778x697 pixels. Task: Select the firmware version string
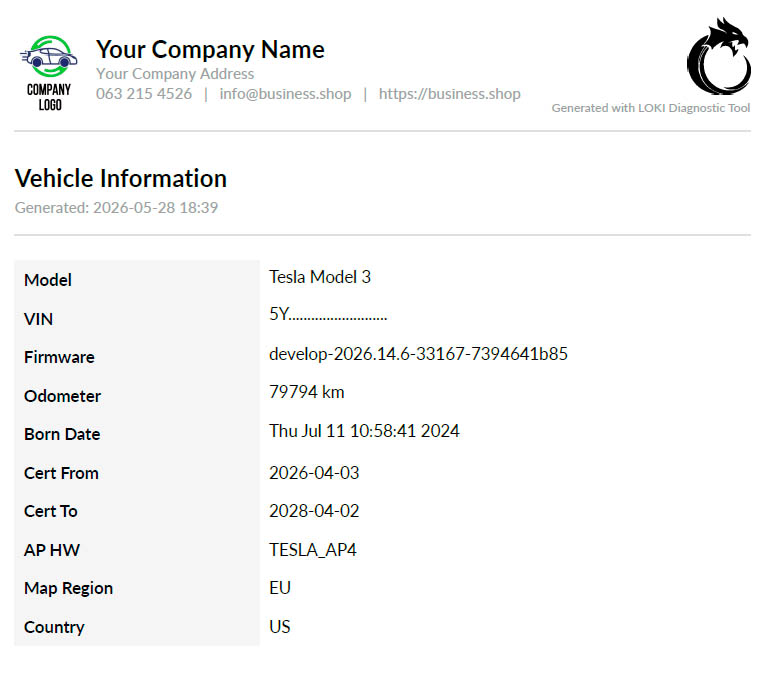click(418, 354)
